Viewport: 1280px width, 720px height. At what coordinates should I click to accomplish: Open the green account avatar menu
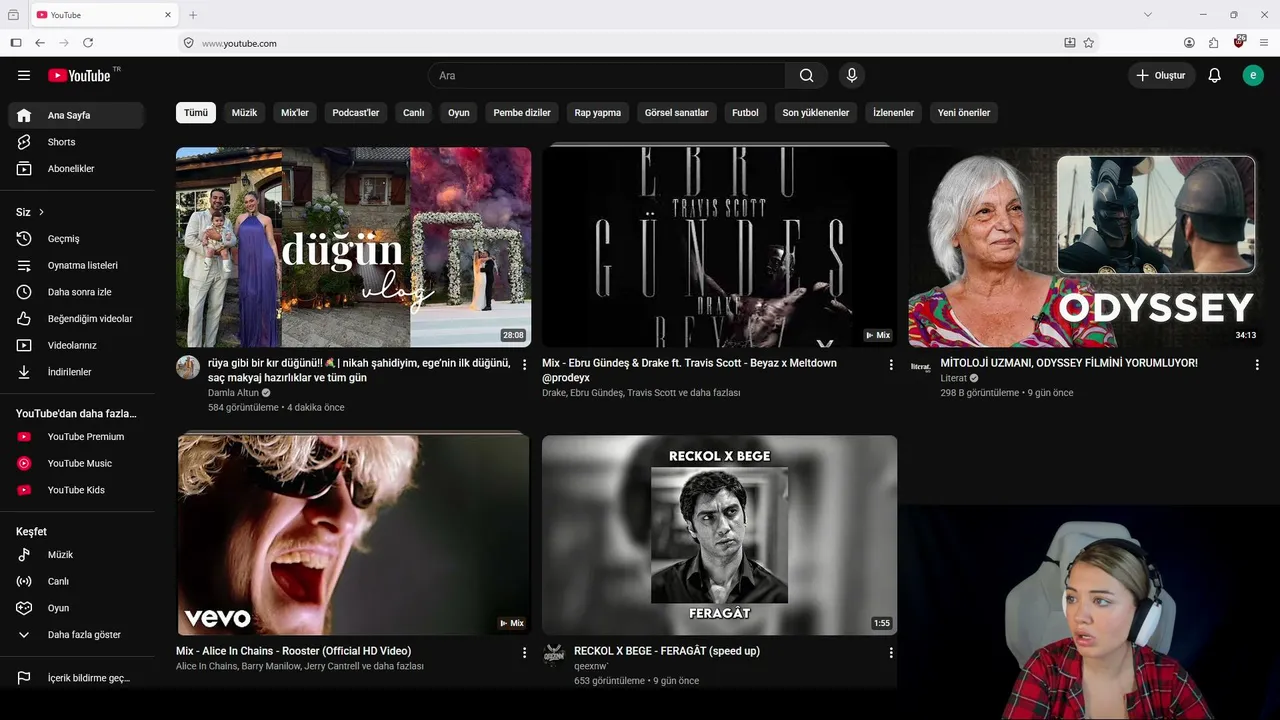[x=1253, y=75]
